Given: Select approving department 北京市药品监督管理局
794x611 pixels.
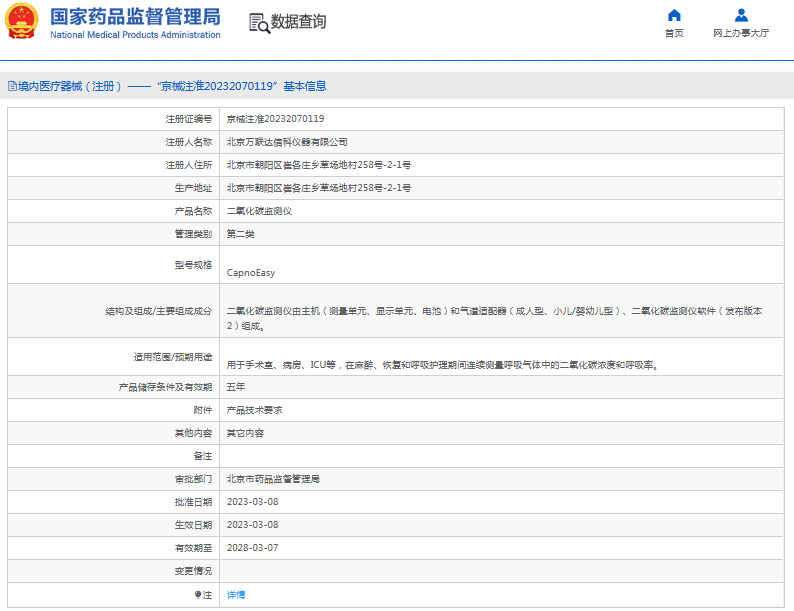Looking at the screenshot, I should (273, 479).
